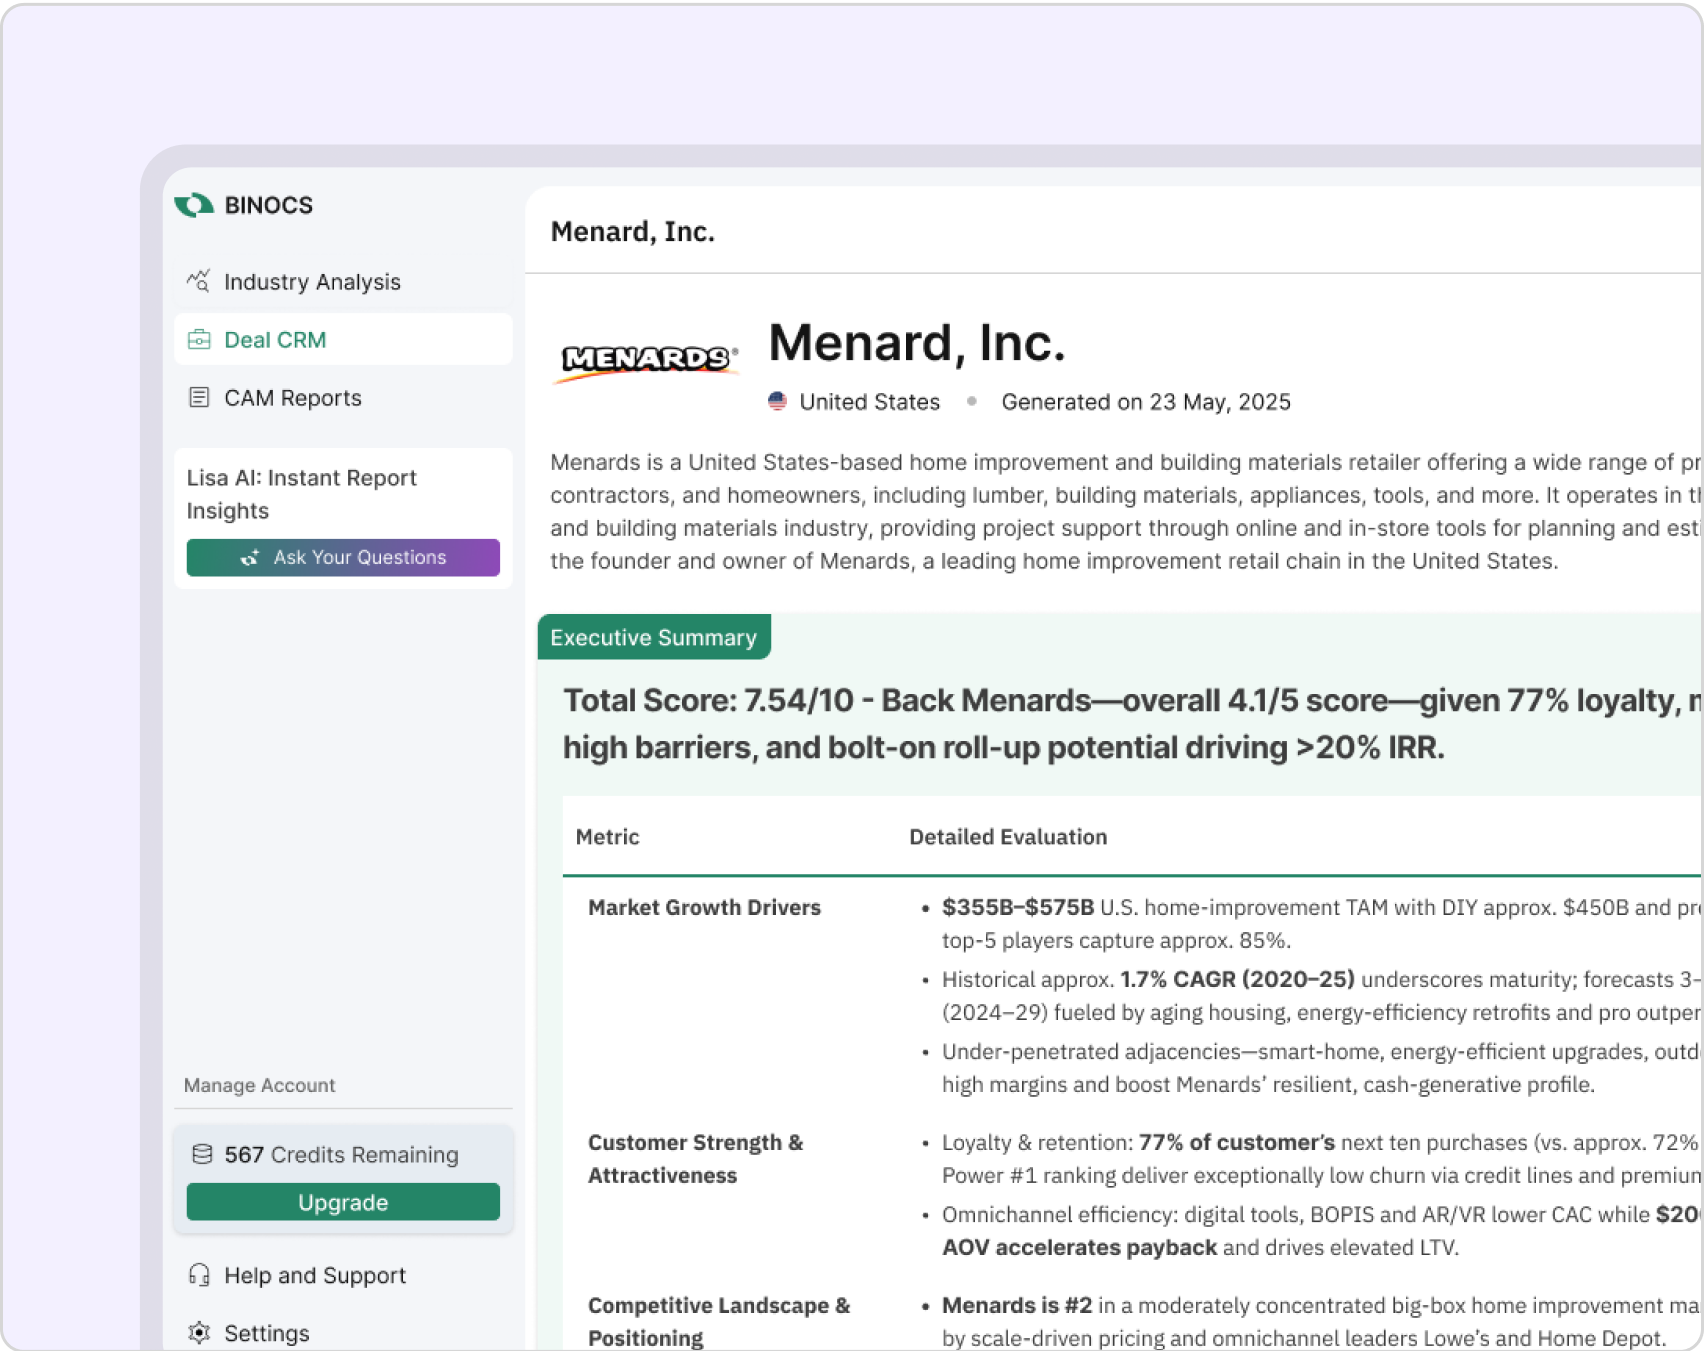Click the Menard, Inc. page header title
The width and height of the screenshot is (1704, 1351).
coord(633,231)
